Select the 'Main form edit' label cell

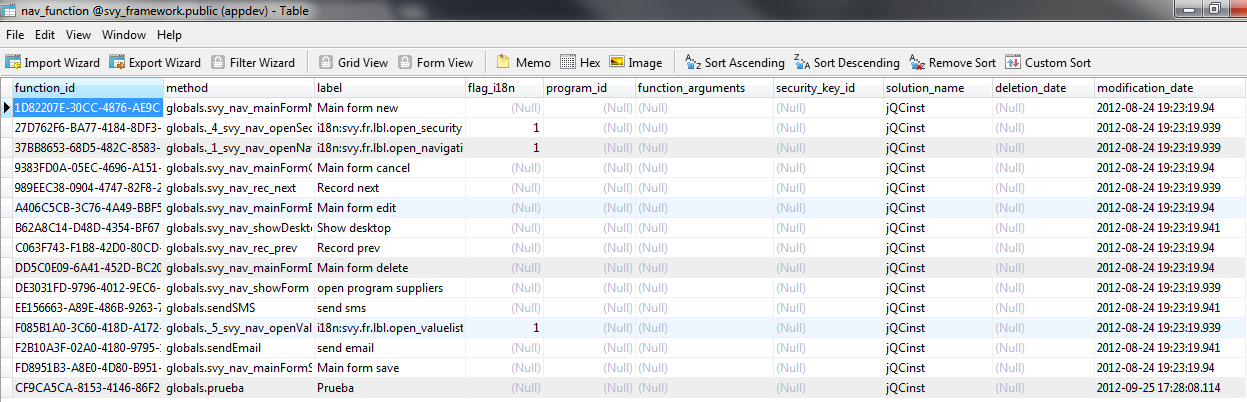[x=389, y=208]
